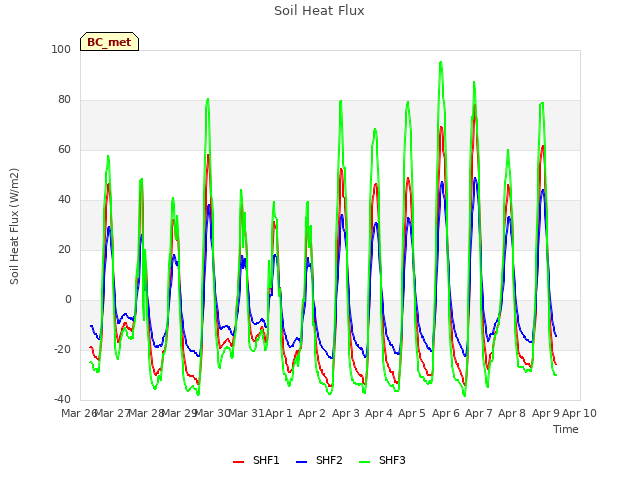Click the Apr 4 x-axis label
640x480 pixels.
tap(379, 413)
